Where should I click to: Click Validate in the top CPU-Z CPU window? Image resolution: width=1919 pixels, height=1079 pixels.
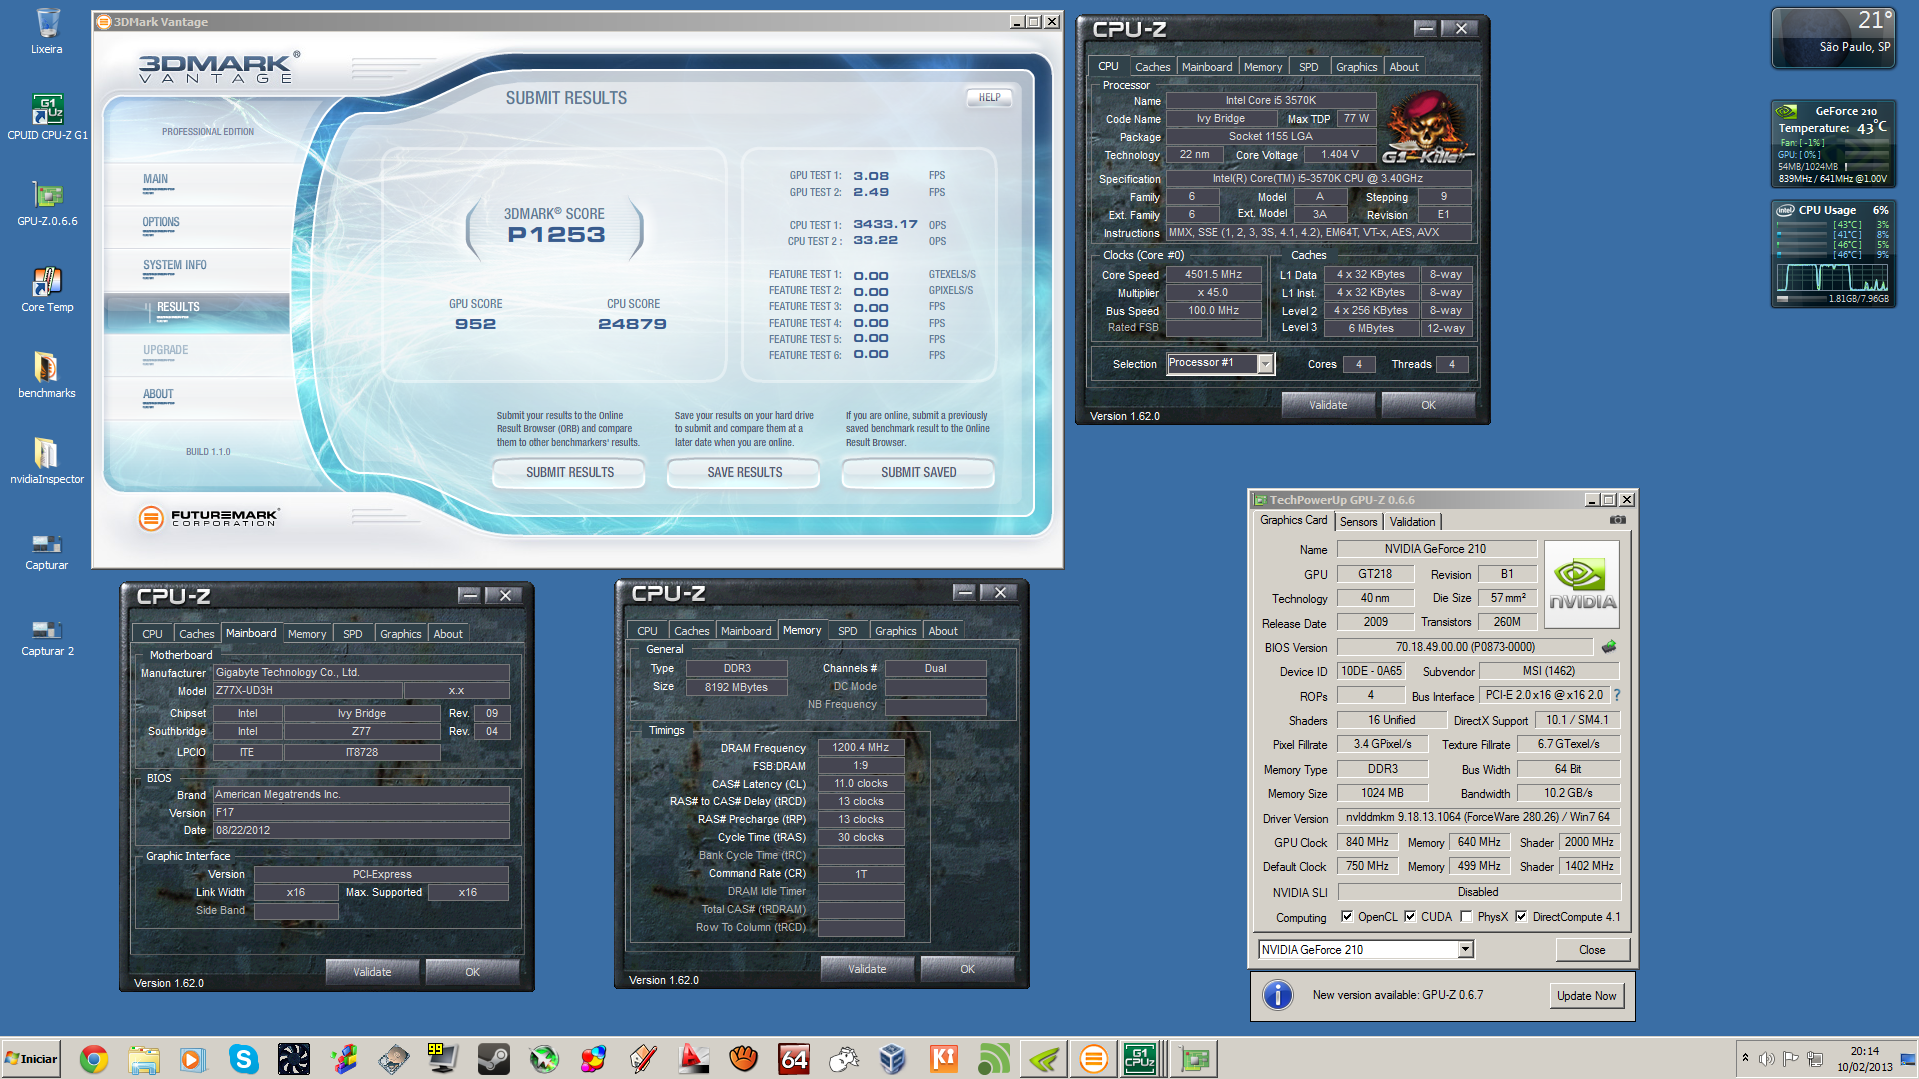pyautogui.click(x=1328, y=405)
